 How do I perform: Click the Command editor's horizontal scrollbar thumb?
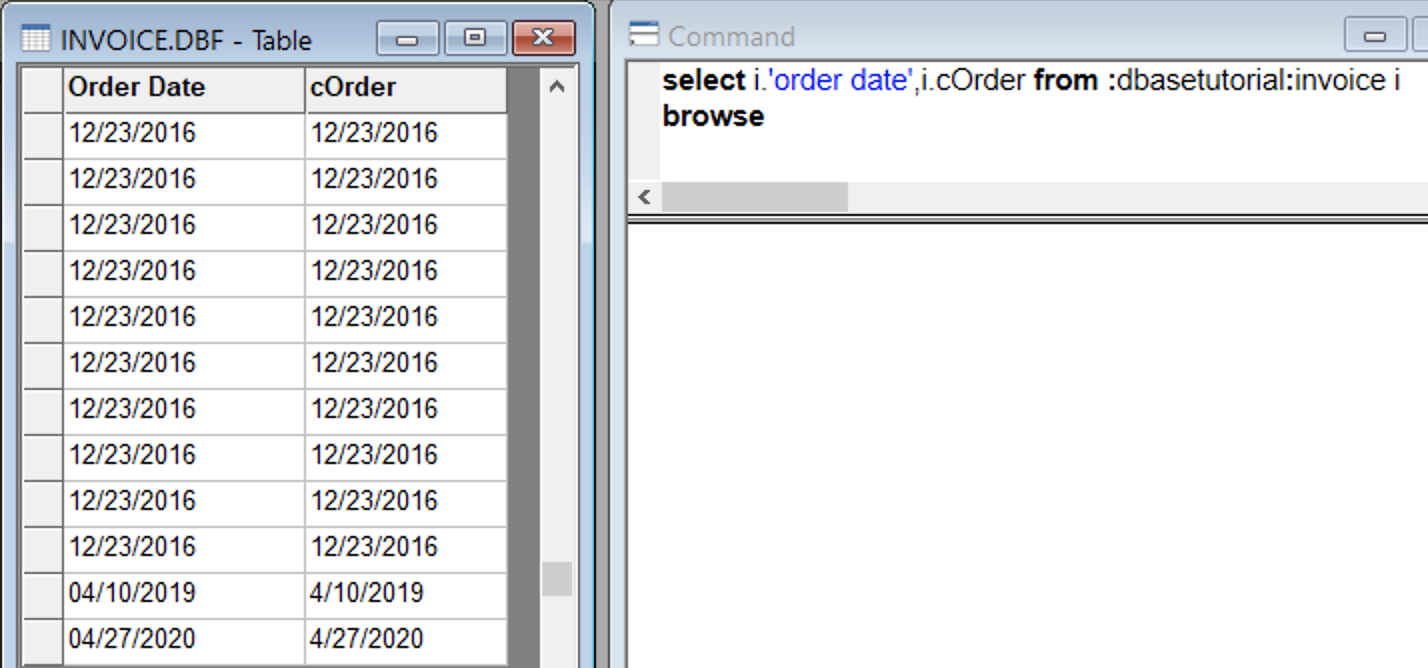[754, 197]
